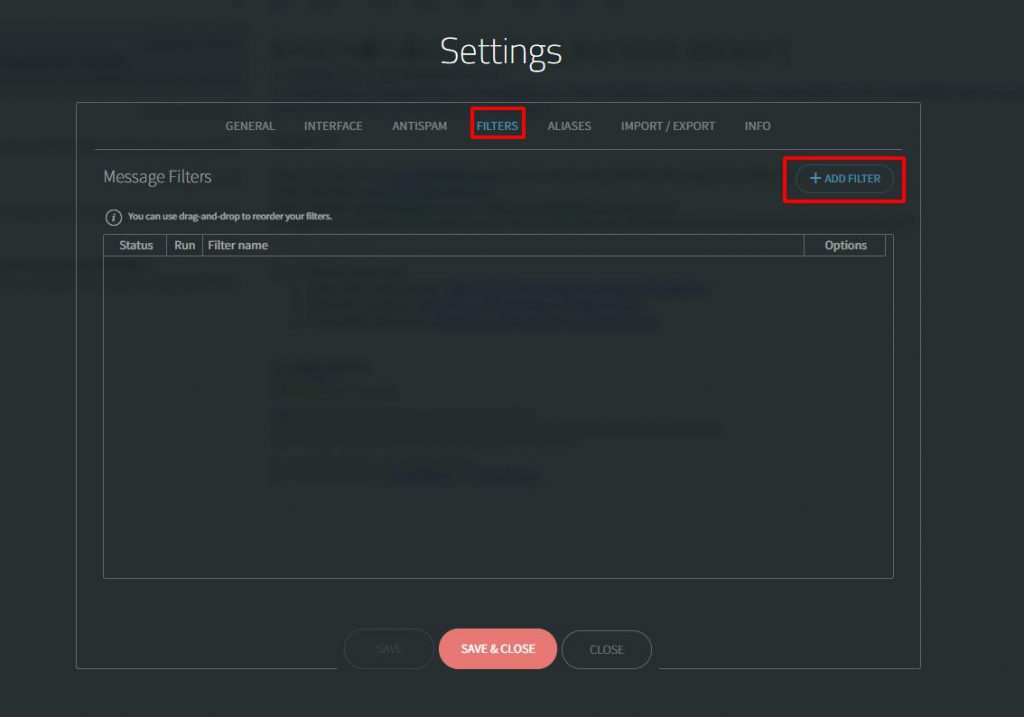Image resolution: width=1024 pixels, height=717 pixels.
Task: Click the Settings title text
Action: [x=501, y=51]
